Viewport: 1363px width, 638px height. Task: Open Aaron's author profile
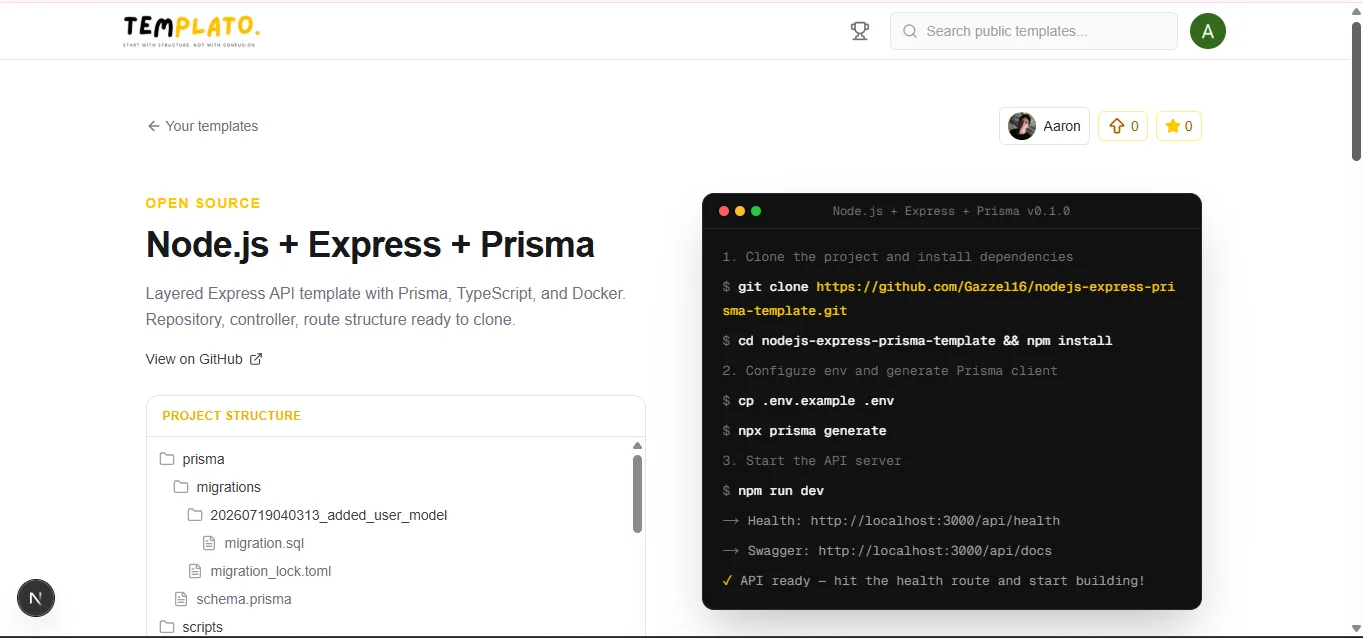(x=1044, y=126)
